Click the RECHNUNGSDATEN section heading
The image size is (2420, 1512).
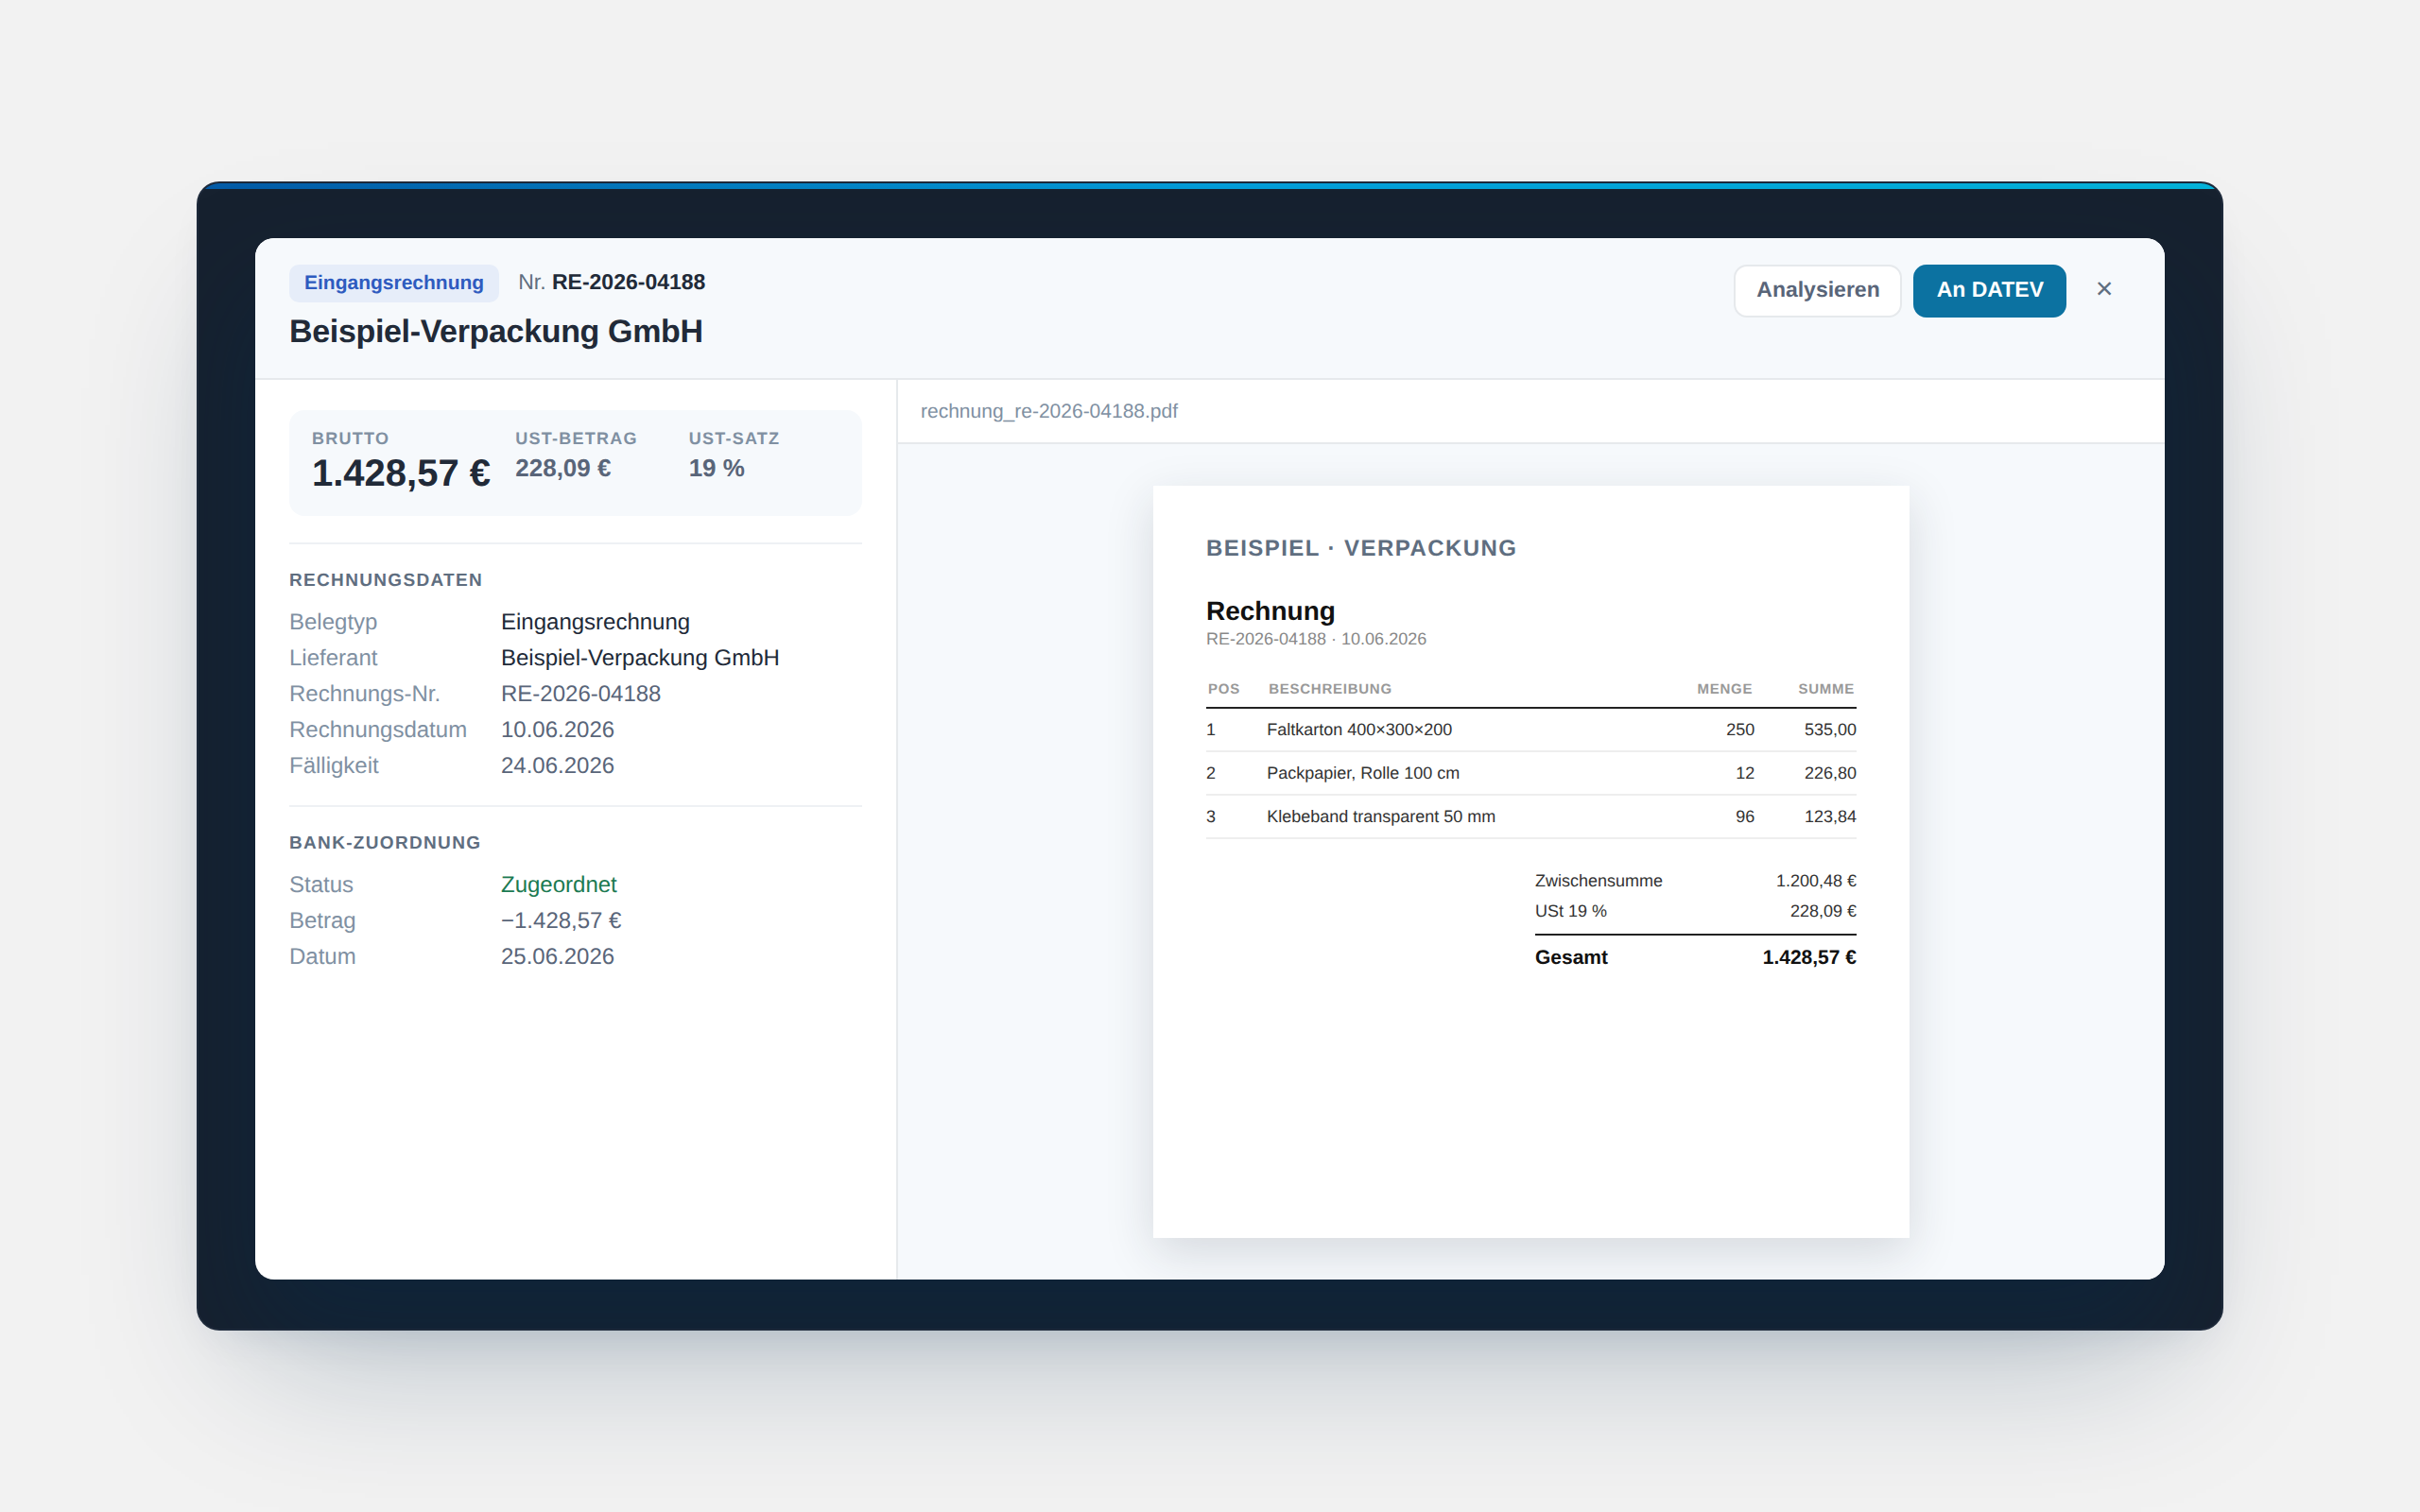[386, 580]
